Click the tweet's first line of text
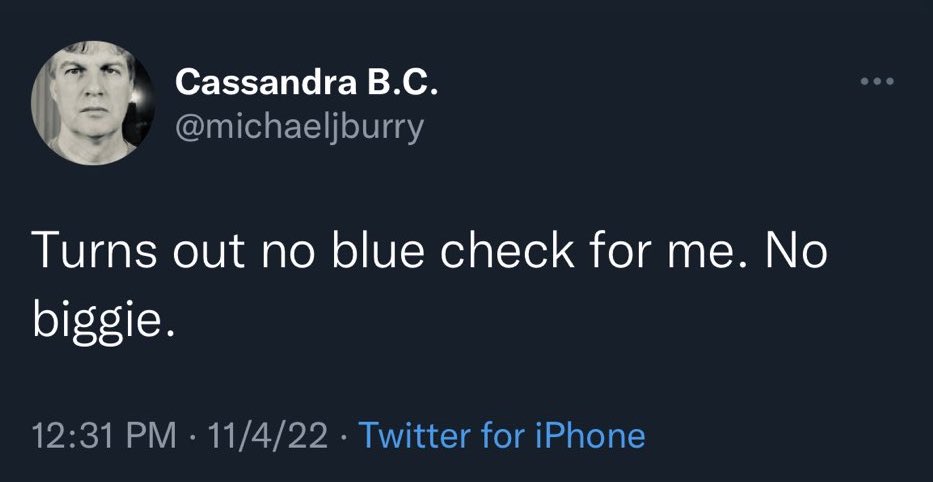 click(431, 255)
